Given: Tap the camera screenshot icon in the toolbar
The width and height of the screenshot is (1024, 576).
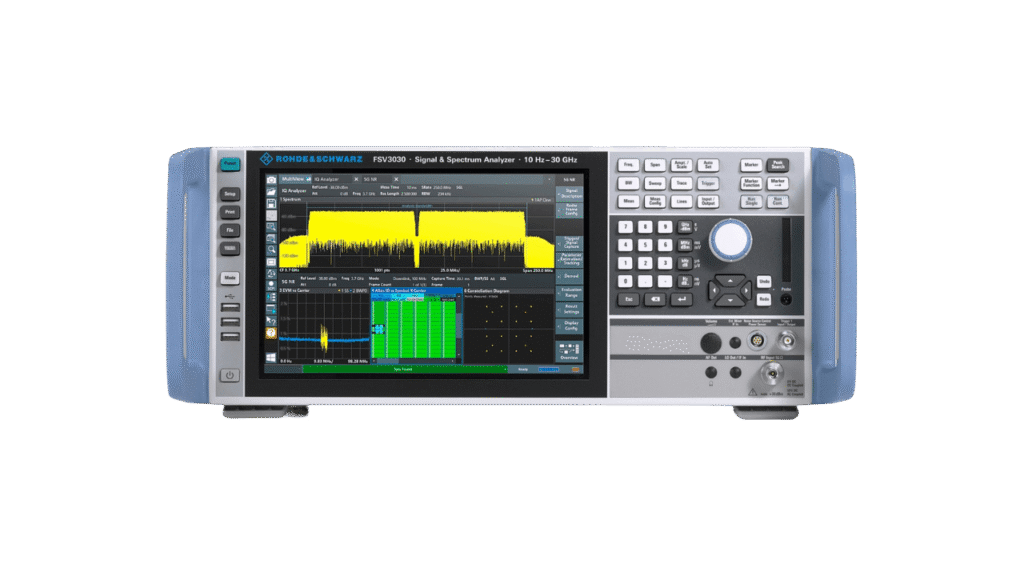Looking at the screenshot, I should pyautogui.click(x=271, y=179).
